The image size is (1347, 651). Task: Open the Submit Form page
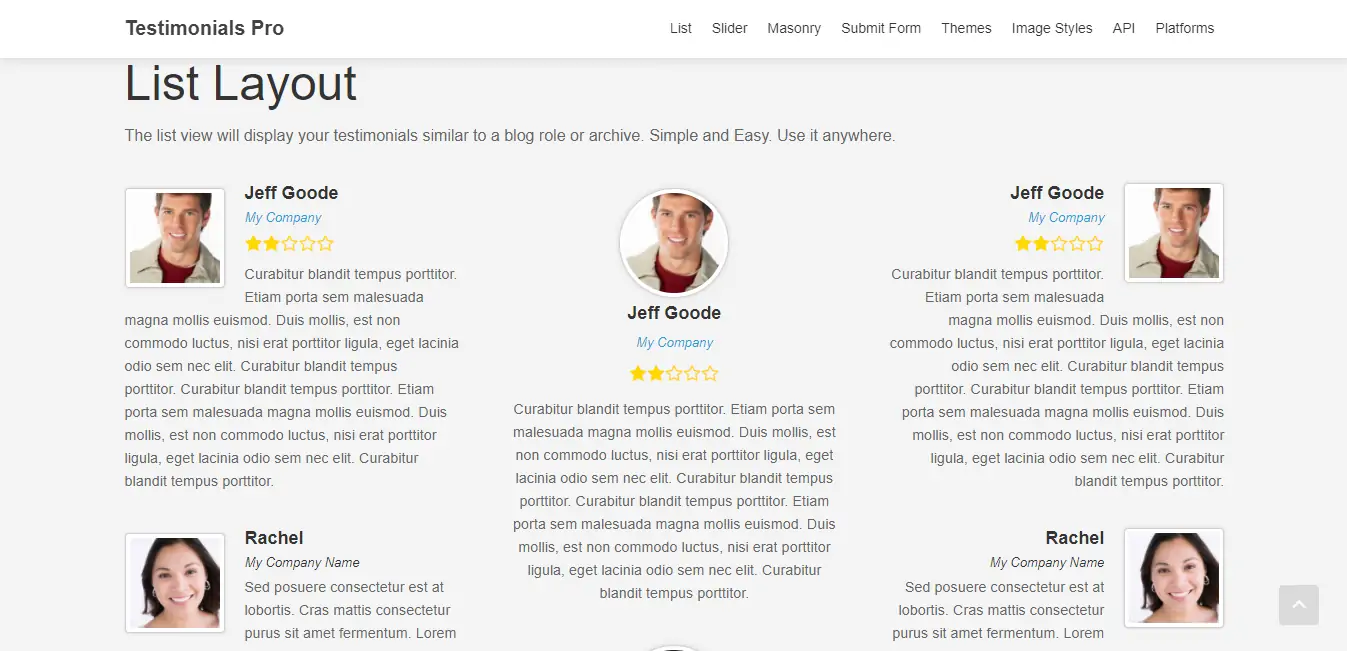coord(881,28)
